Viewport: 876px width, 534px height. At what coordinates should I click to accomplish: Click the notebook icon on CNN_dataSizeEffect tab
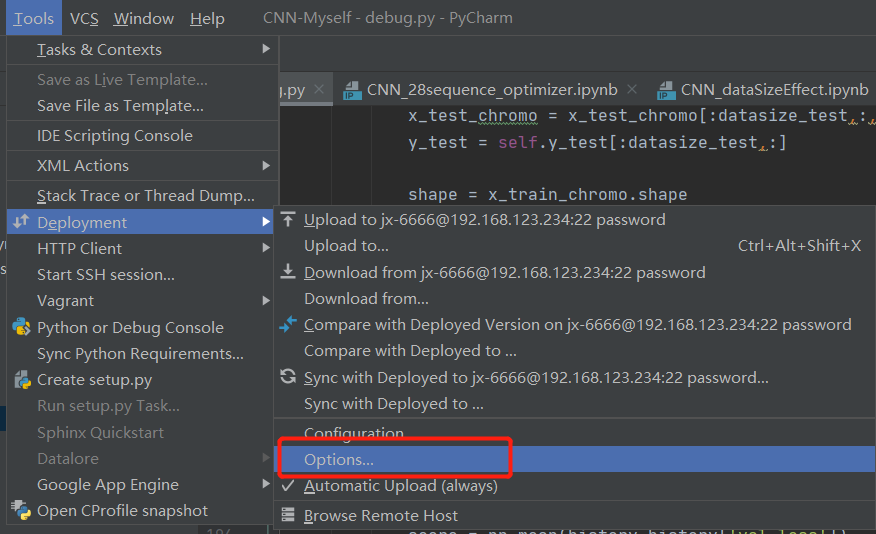(666, 90)
